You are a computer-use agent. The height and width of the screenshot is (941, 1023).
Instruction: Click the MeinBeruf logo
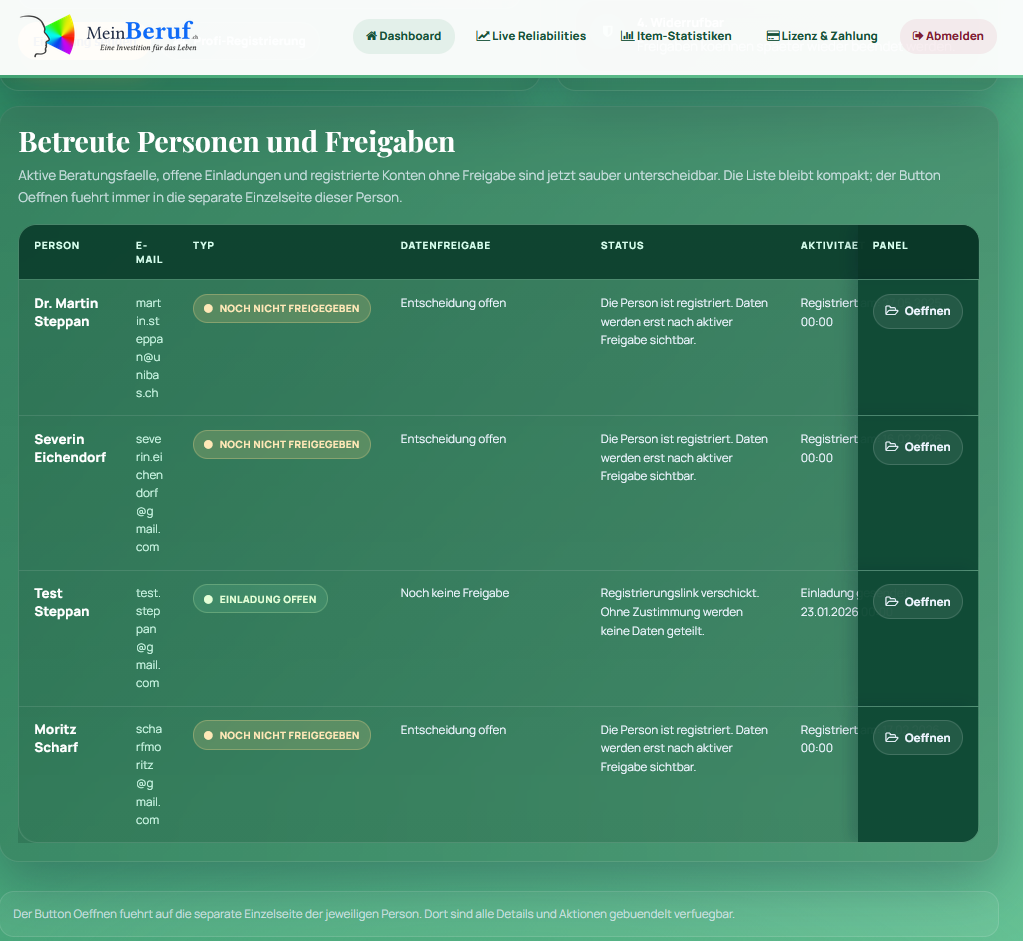(108, 36)
